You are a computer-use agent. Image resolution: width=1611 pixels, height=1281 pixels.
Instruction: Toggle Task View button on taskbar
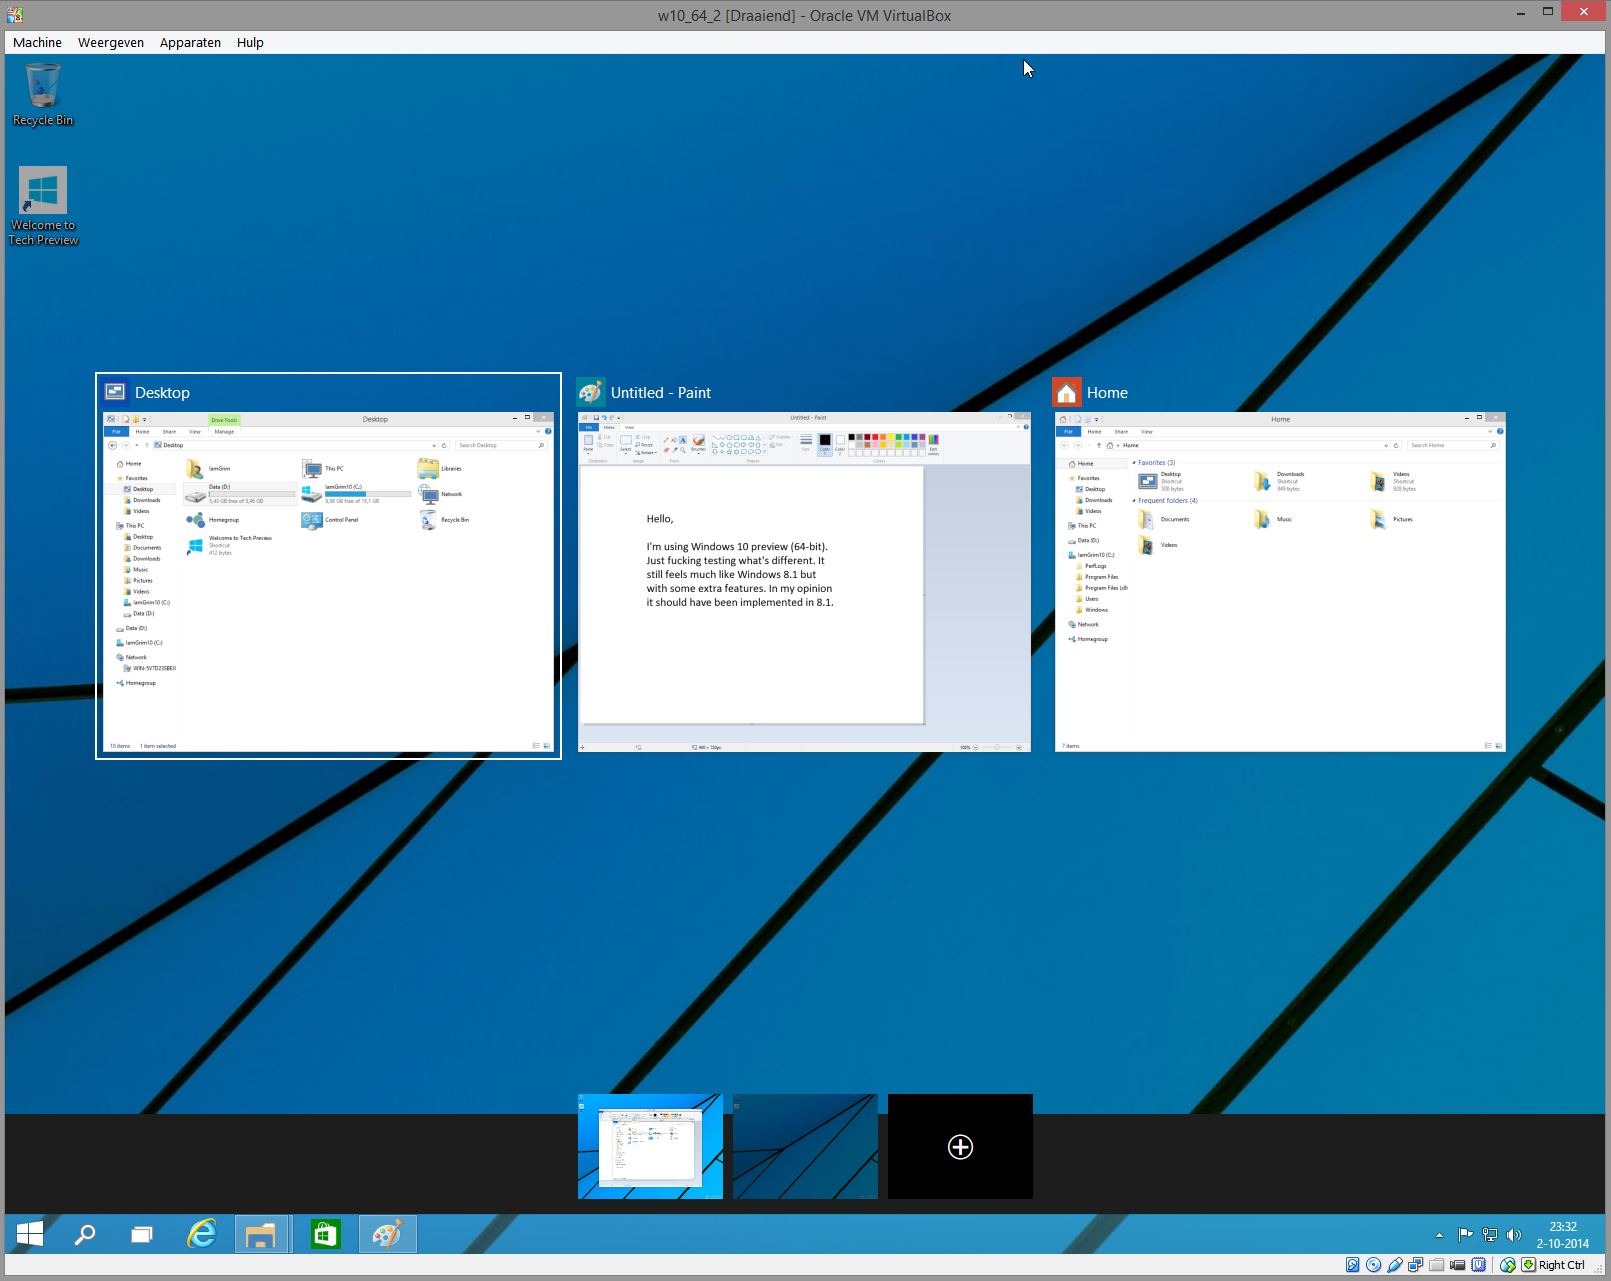[142, 1234]
